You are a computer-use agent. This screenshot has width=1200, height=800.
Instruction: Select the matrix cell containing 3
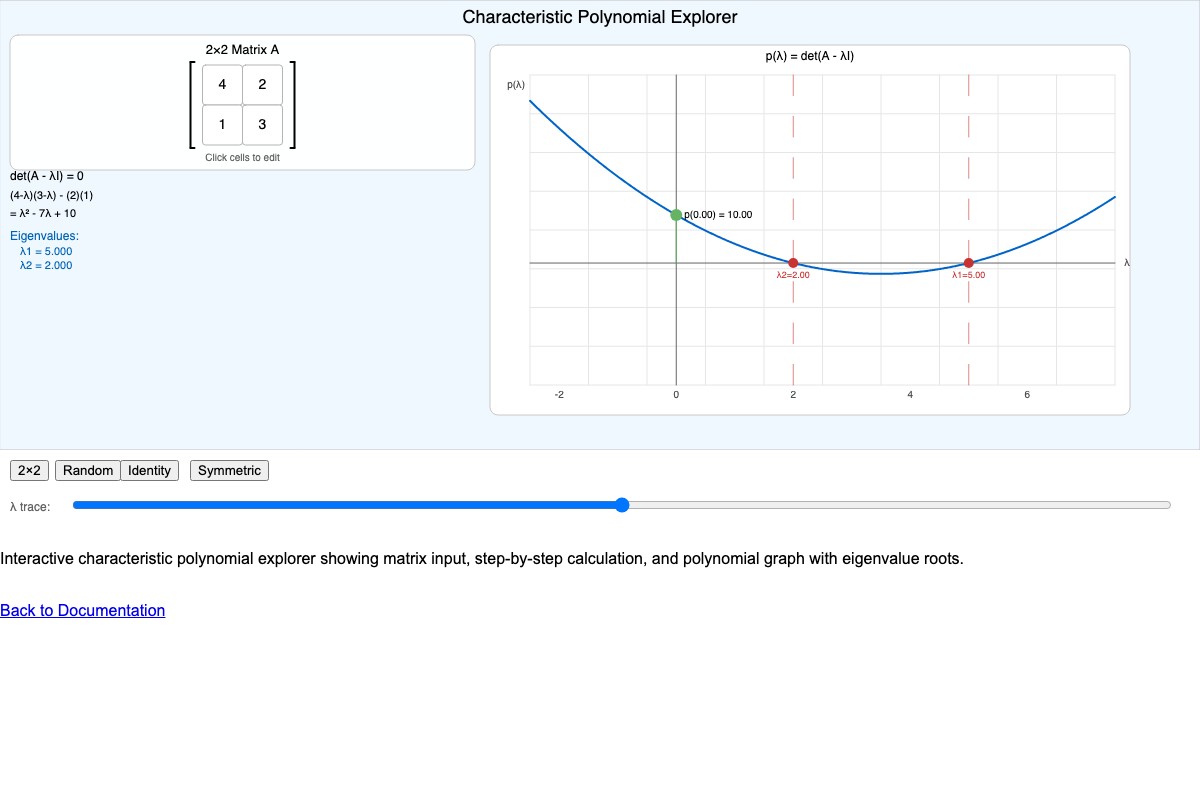pyautogui.click(x=262, y=124)
